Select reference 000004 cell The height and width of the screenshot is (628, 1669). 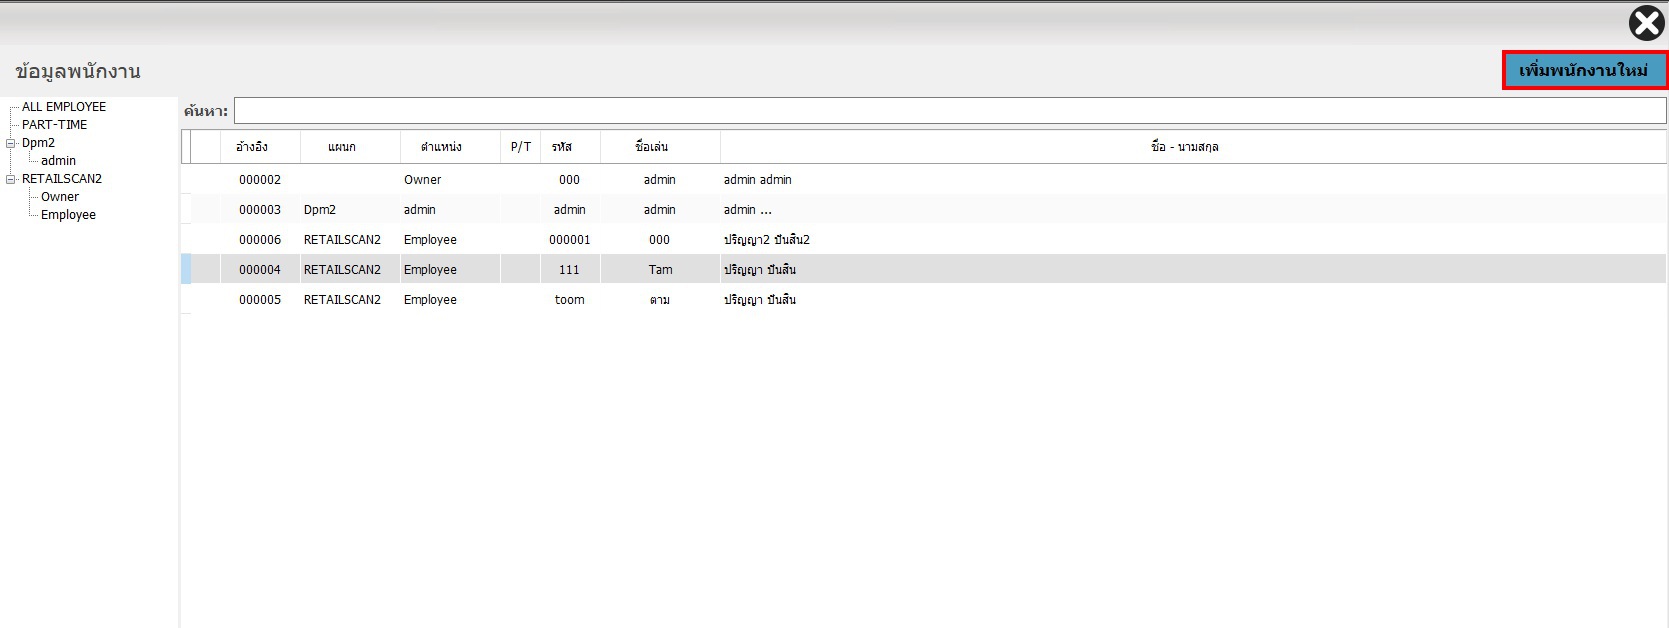[260, 270]
